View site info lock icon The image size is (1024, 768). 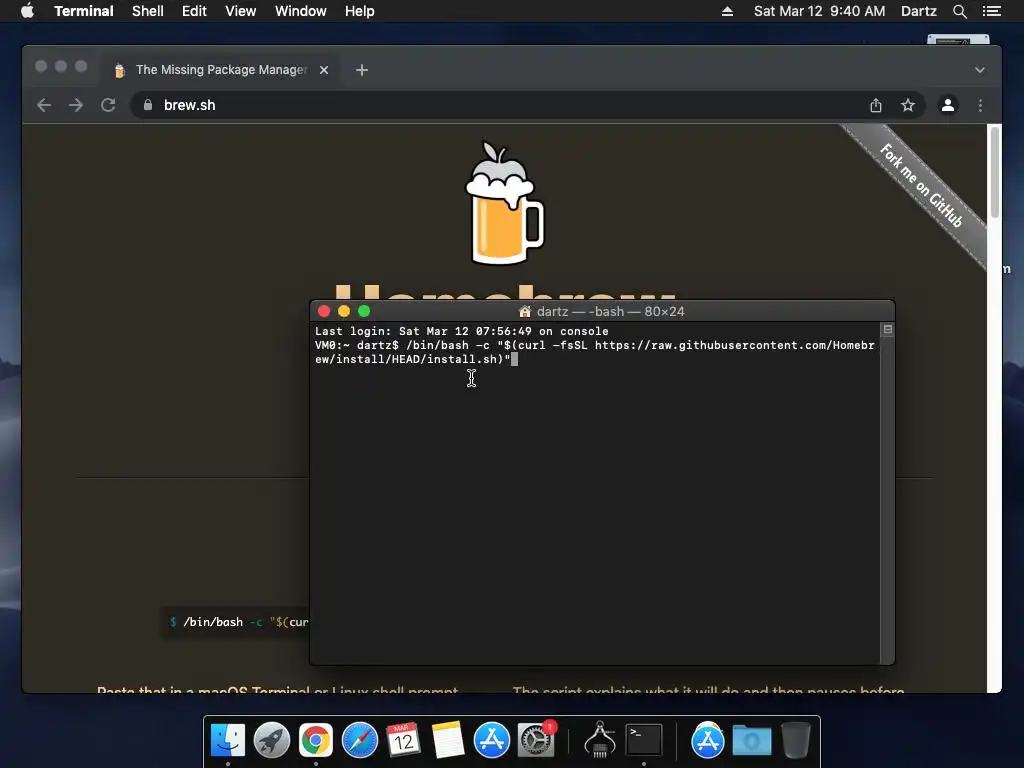(148, 105)
